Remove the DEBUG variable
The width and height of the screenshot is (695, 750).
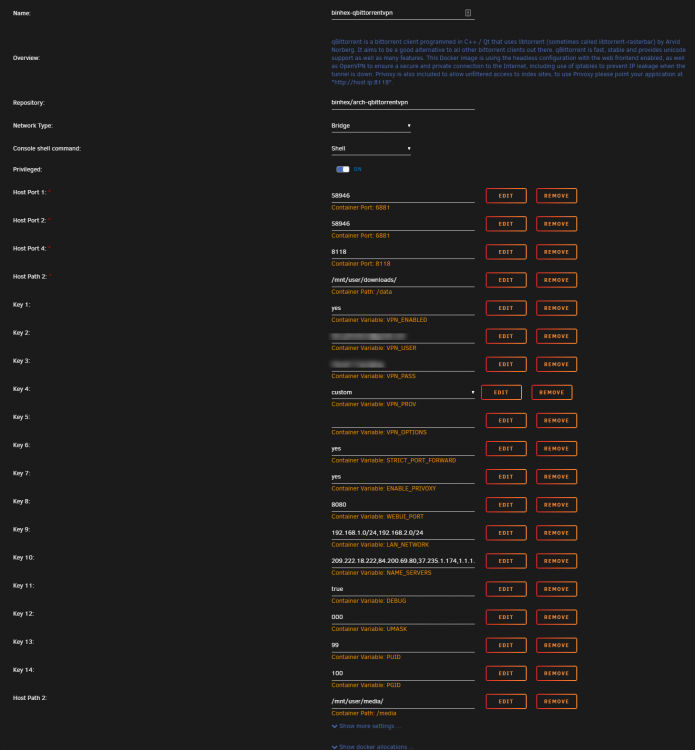click(x=556, y=589)
